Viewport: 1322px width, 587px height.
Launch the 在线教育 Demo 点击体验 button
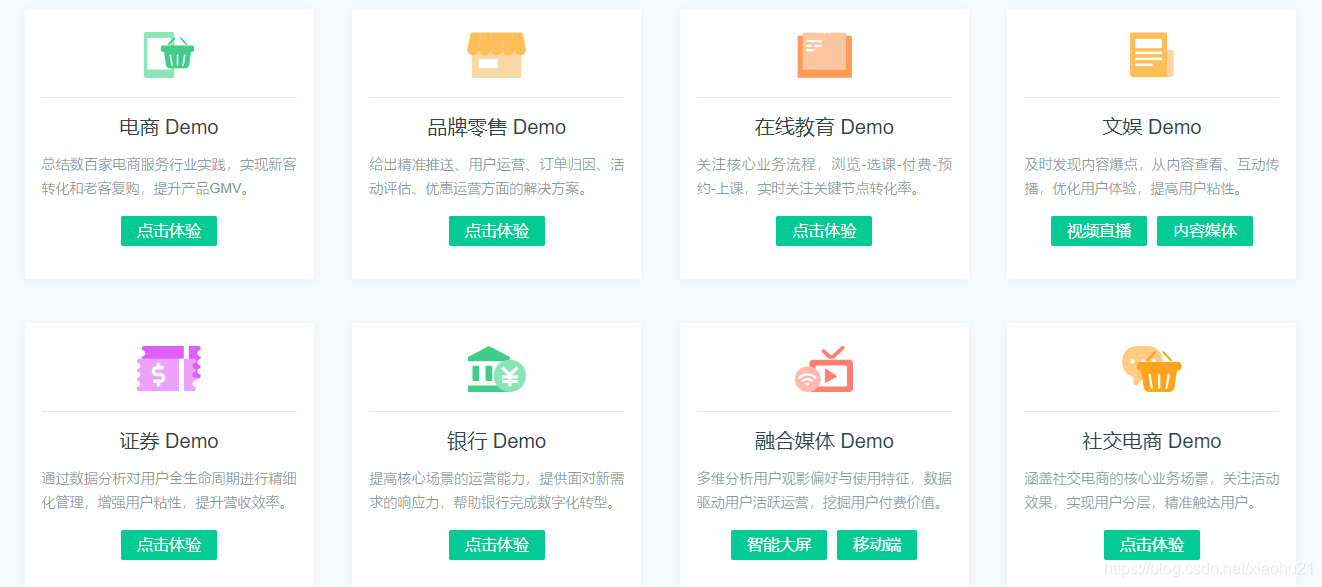point(824,231)
